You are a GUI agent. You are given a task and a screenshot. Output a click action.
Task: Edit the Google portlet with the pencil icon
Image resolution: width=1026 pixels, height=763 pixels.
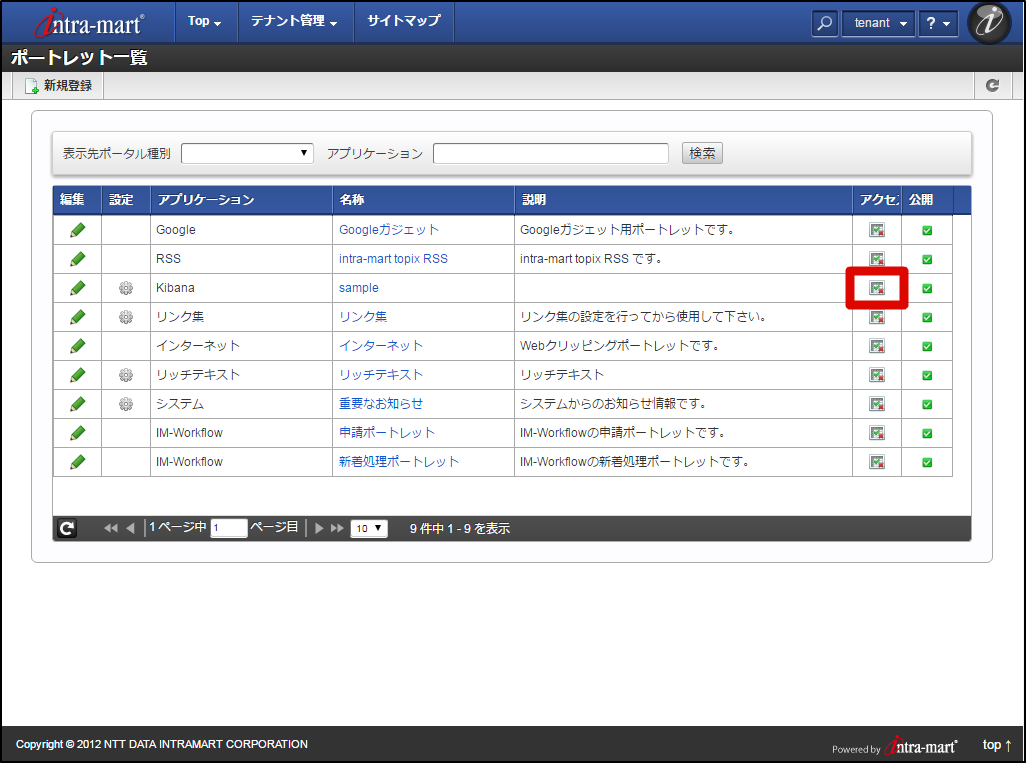pyautogui.click(x=77, y=229)
